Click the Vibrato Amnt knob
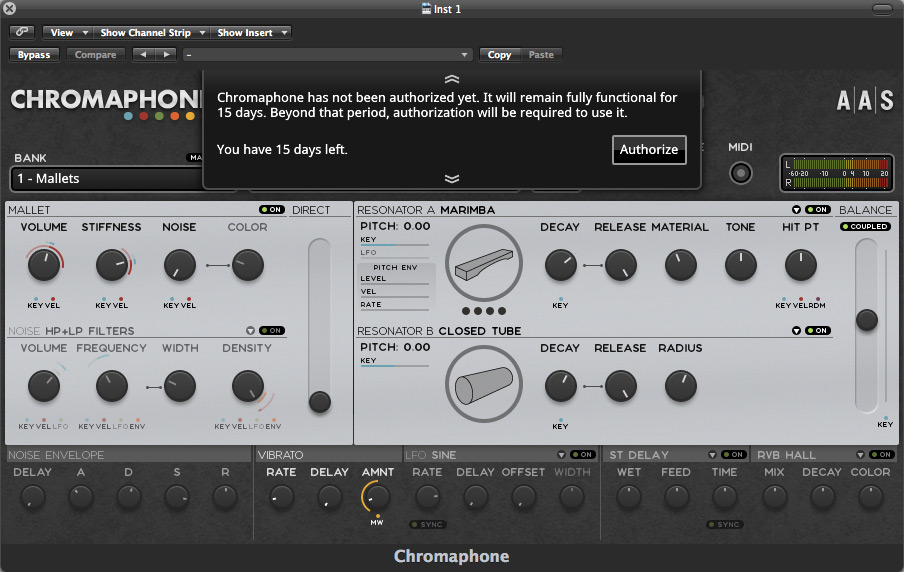The height and width of the screenshot is (572, 904). pyautogui.click(x=378, y=498)
